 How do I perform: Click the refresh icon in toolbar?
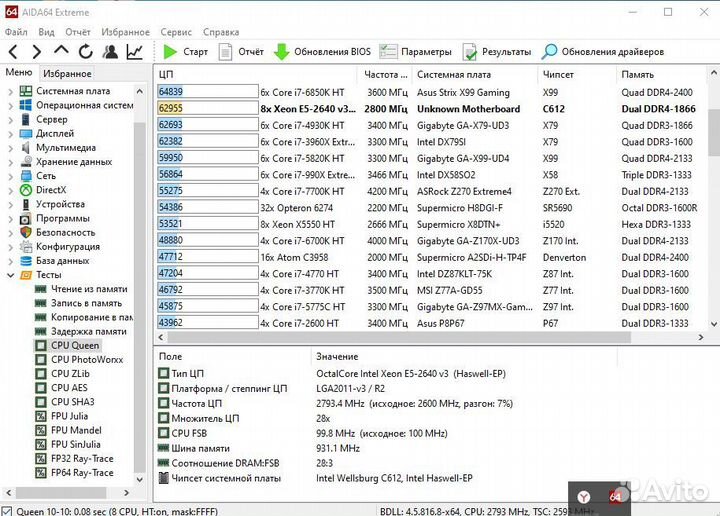[x=87, y=51]
